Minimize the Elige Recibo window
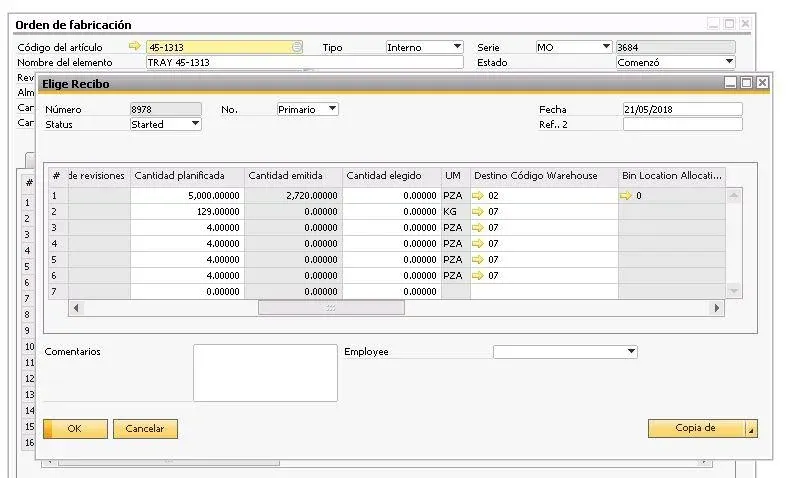This screenshot has height=478, width=789. (730, 83)
